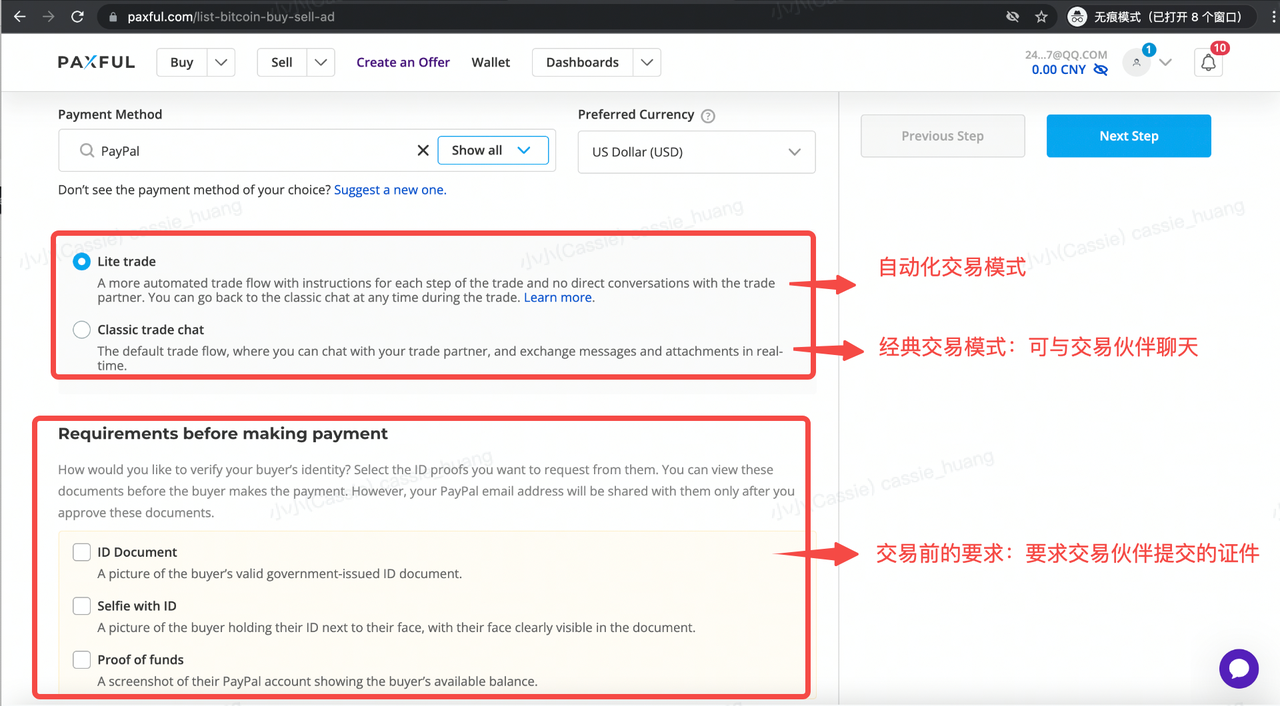The width and height of the screenshot is (1280, 706).
Task: Check the Selfie with ID checkbox
Action: point(82,606)
